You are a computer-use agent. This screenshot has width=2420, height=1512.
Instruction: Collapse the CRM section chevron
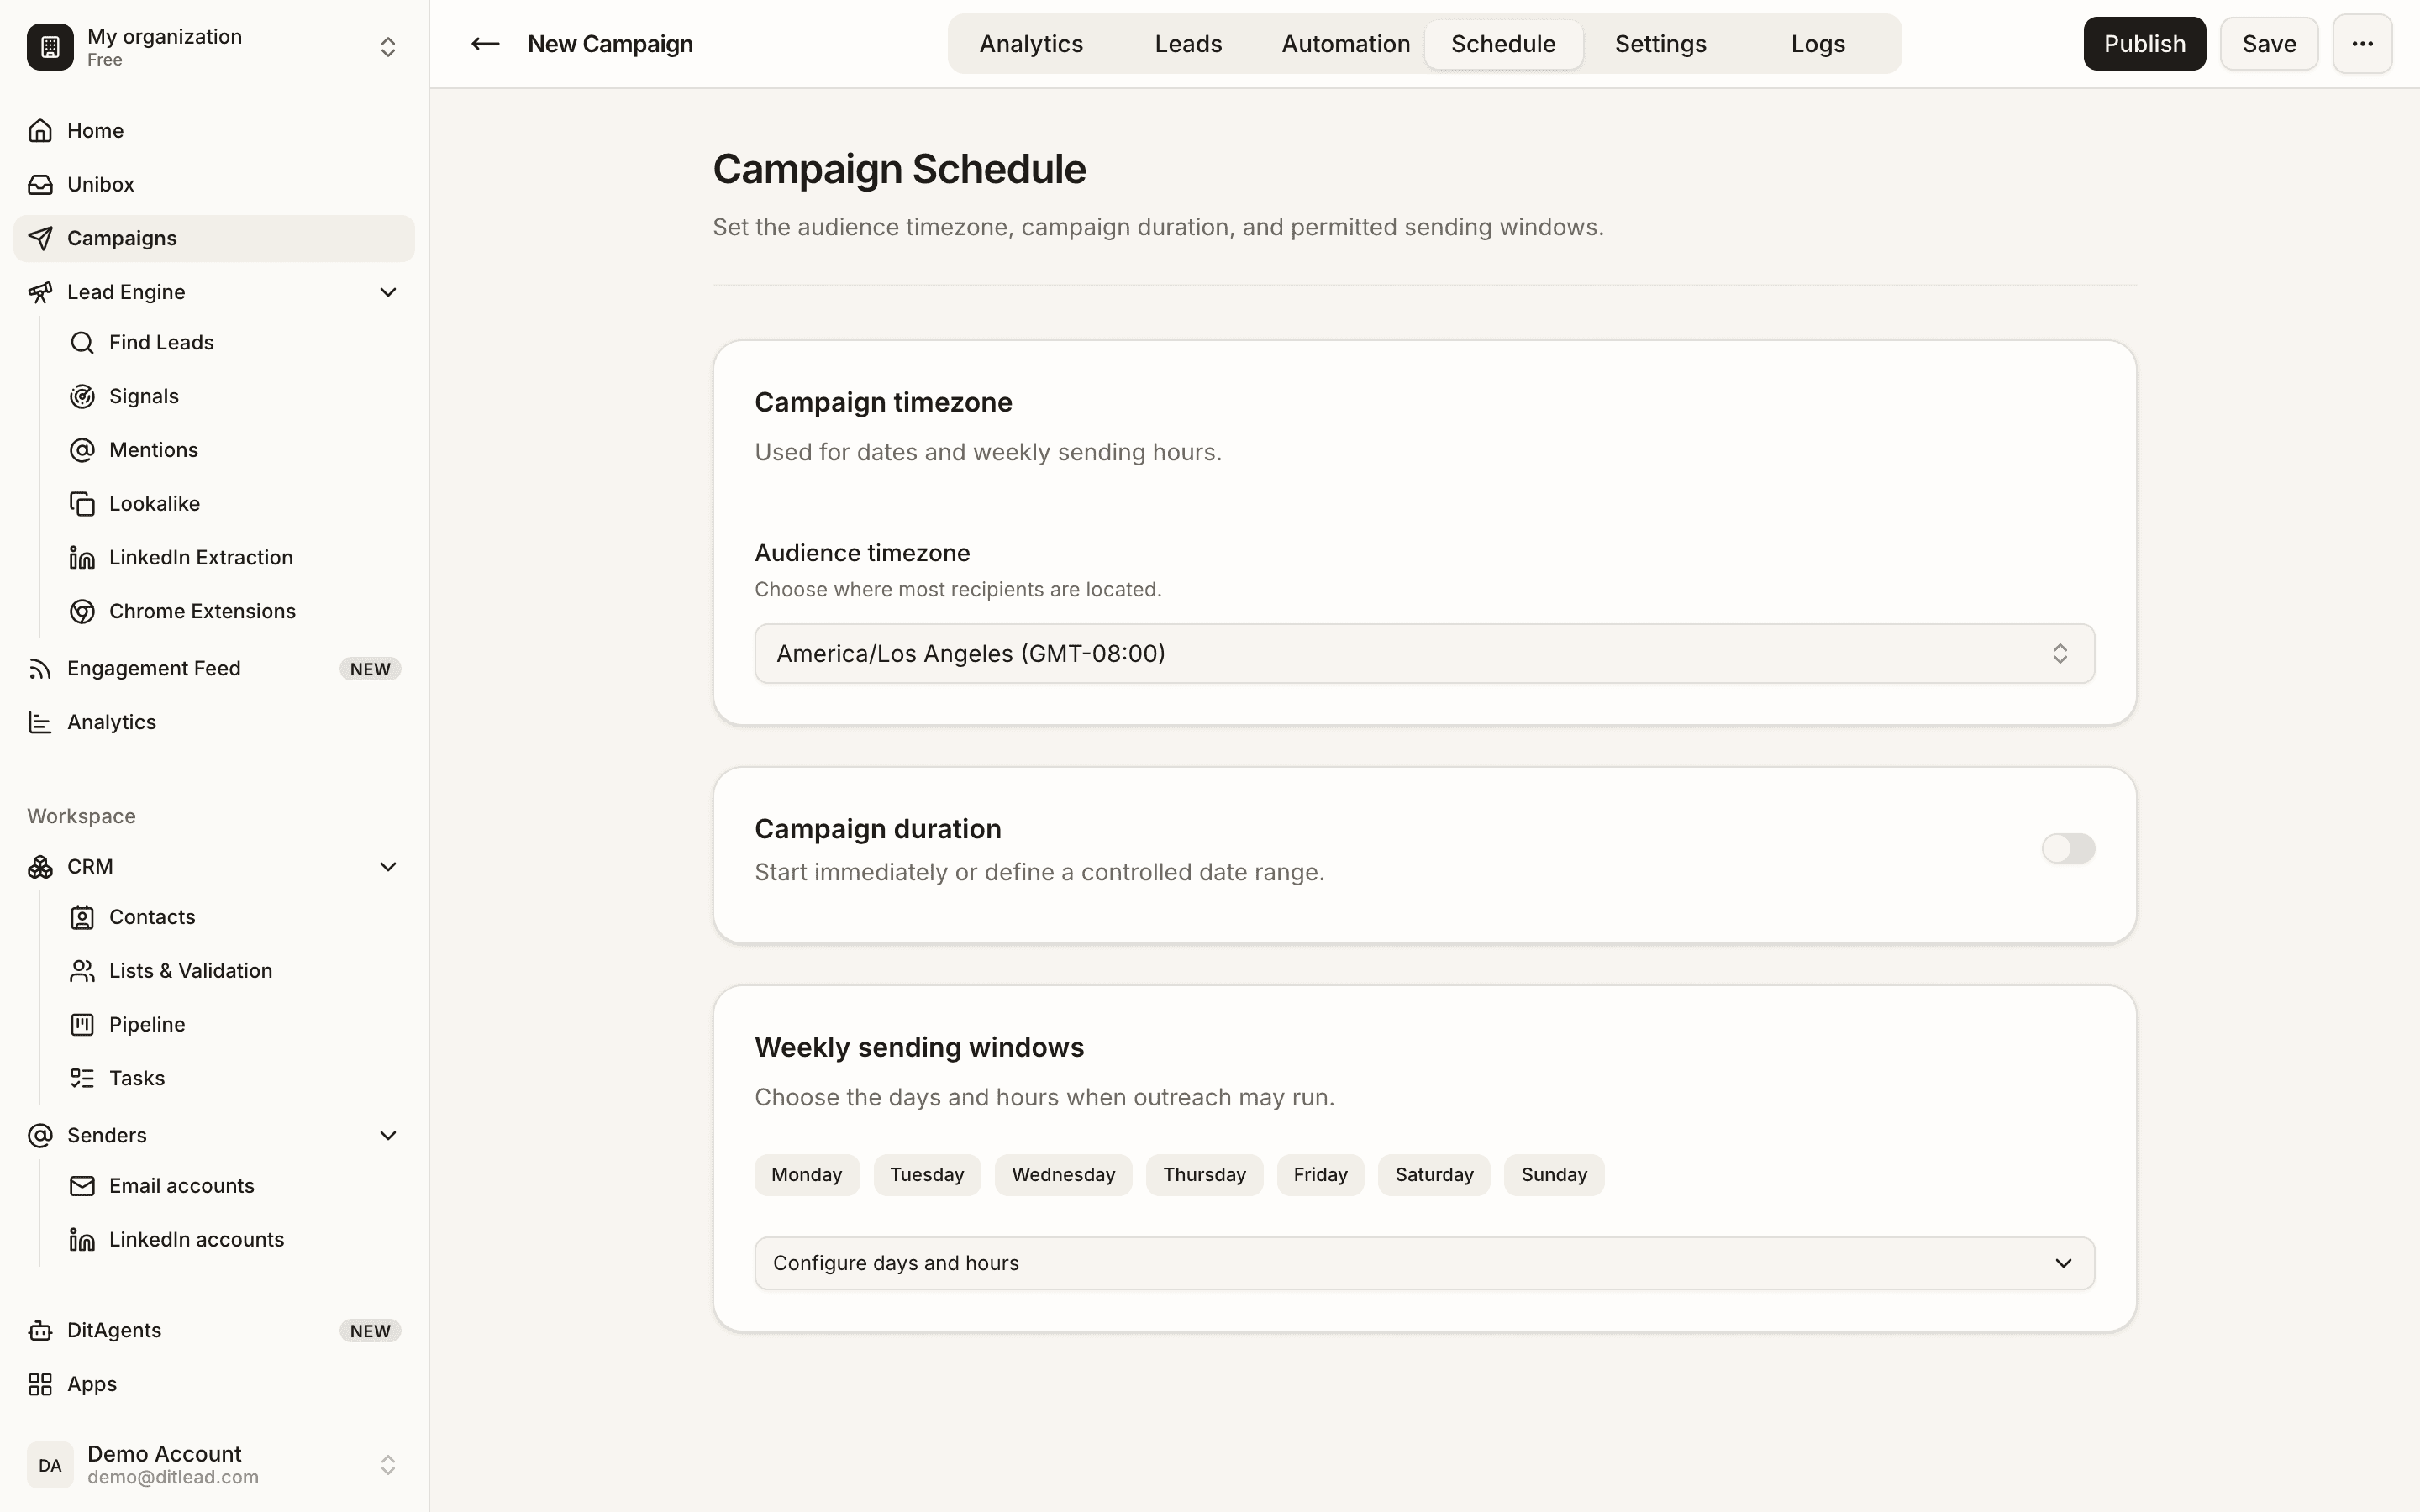(x=388, y=867)
